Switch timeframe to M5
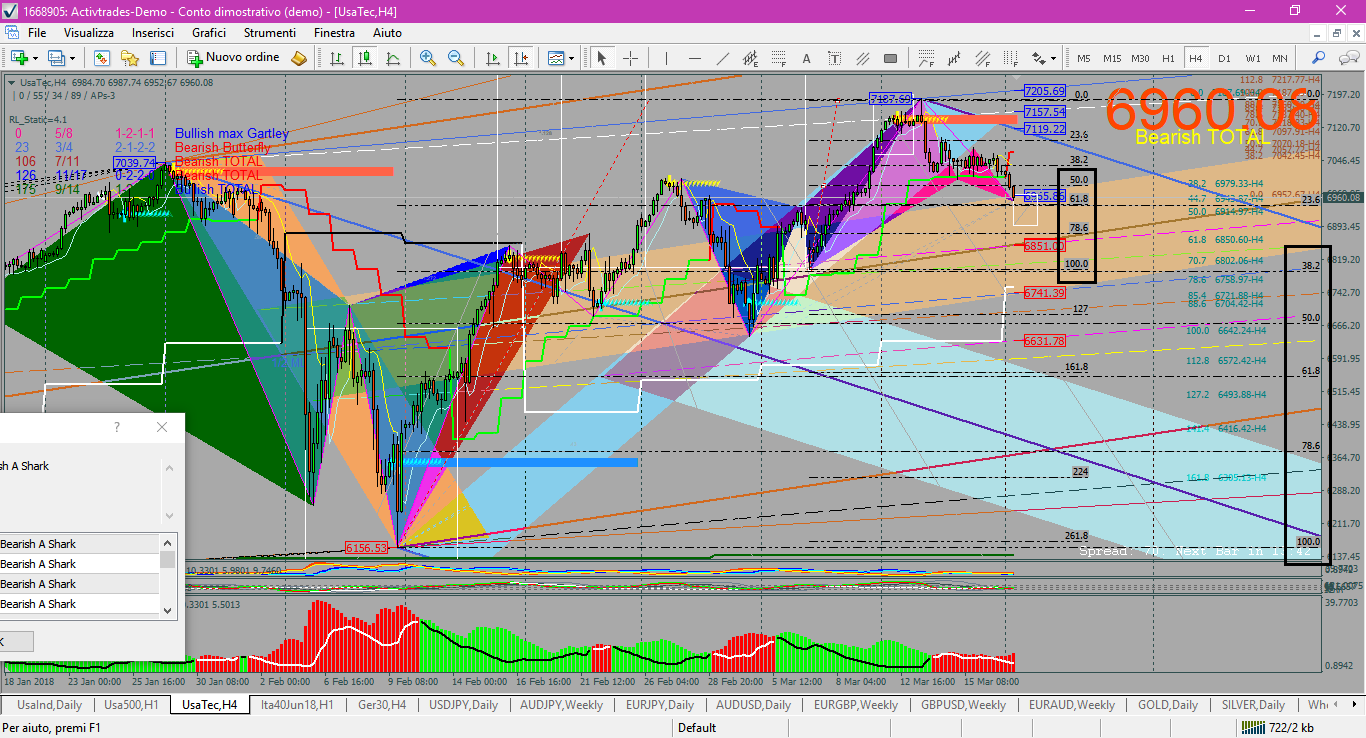1366x738 pixels. point(1083,58)
